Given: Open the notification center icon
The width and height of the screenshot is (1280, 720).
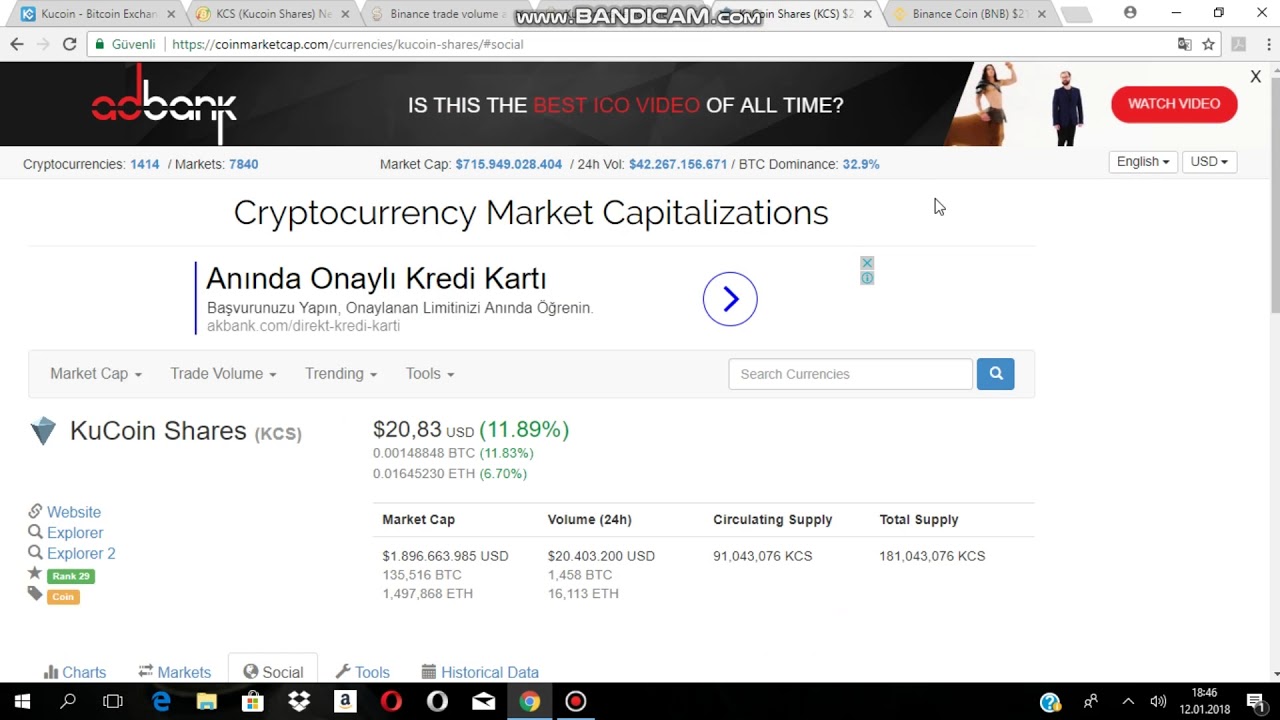Looking at the screenshot, I should click(1255, 701).
